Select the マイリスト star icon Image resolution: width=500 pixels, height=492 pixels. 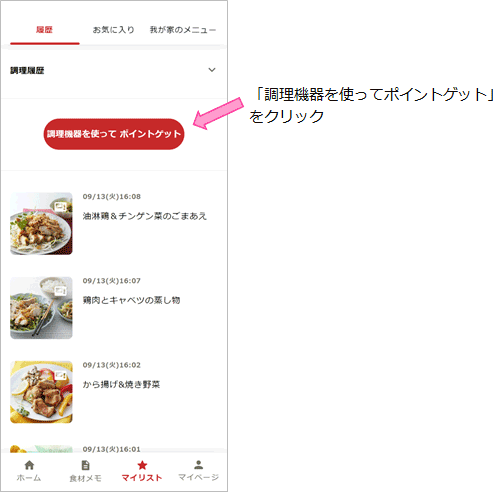pos(142,465)
